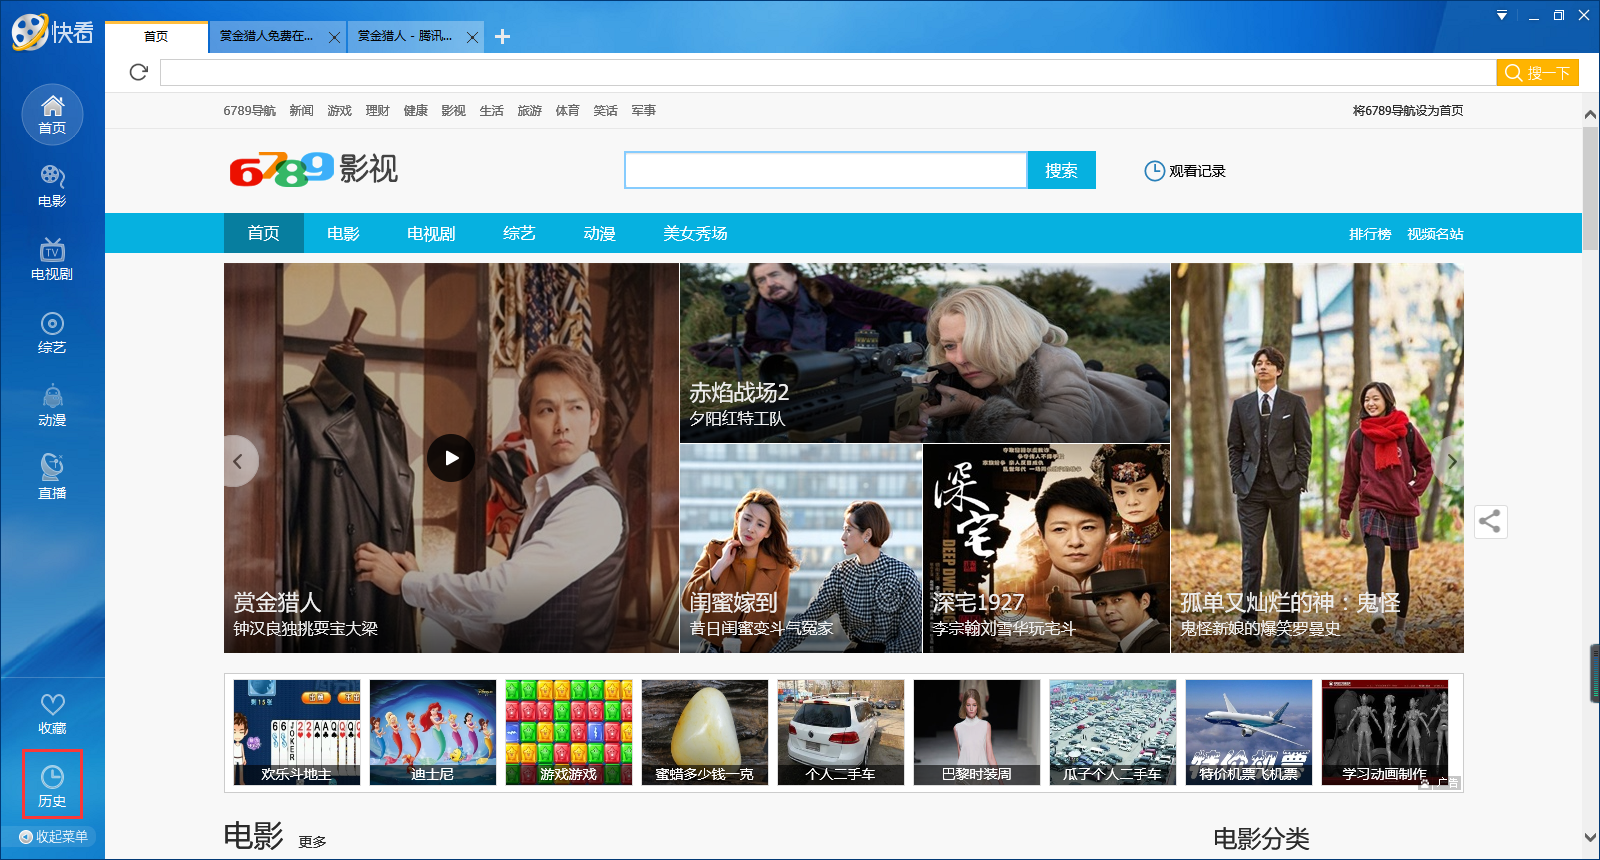Screen dimensions: 1600x860
Task: Open the 收藏 favorites heart icon
Action: (52, 713)
